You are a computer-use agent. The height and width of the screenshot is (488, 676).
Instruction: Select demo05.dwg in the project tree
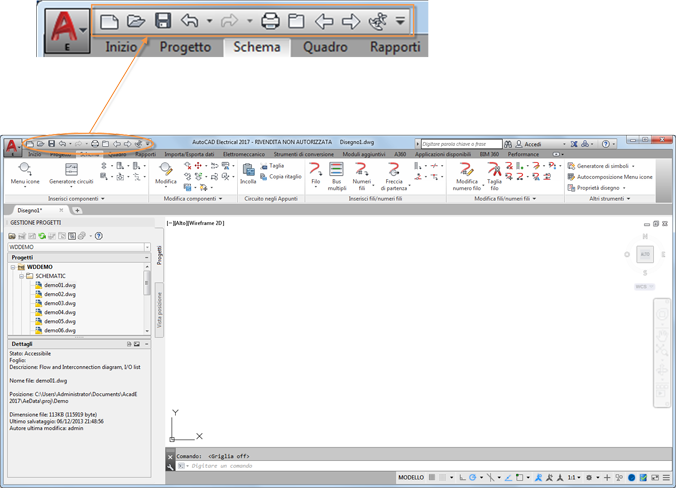coord(56,321)
